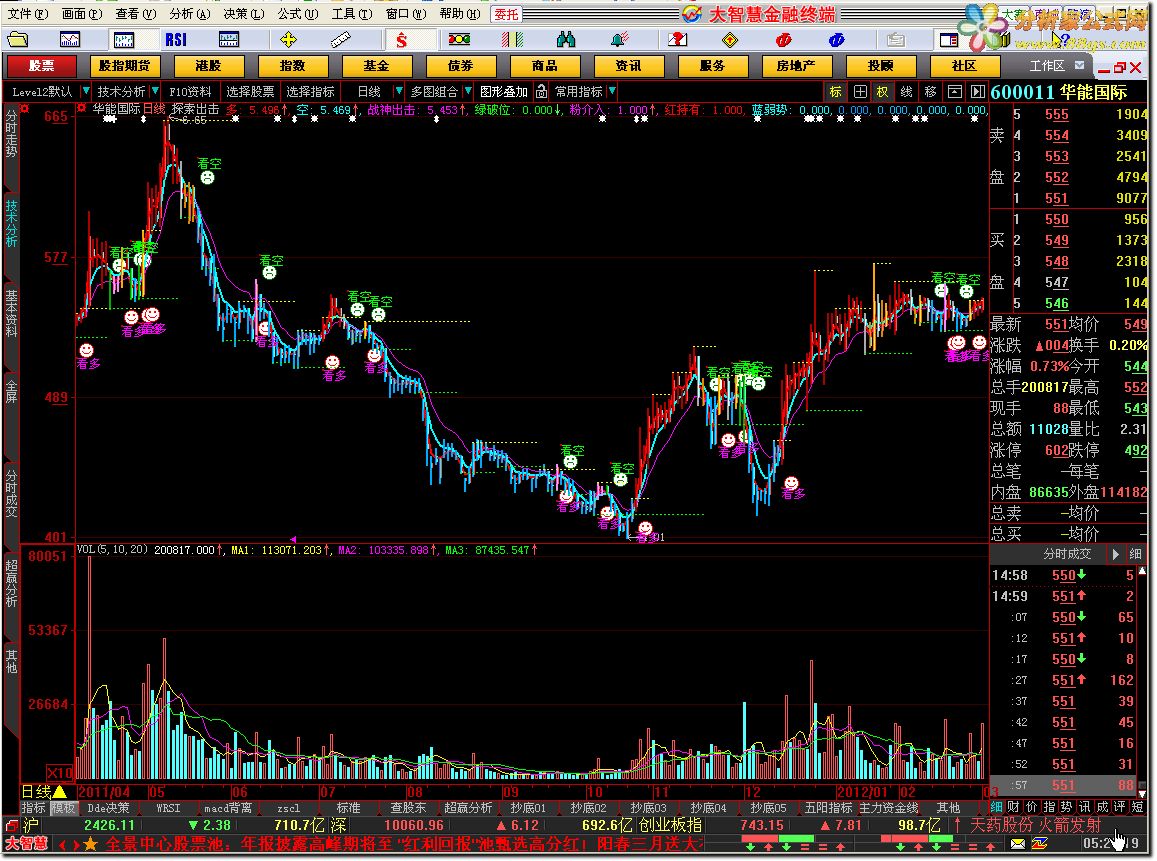Expand the 常用指标 dropdown arrow
Screen dimensions: 1157x861
click(612, 91)
